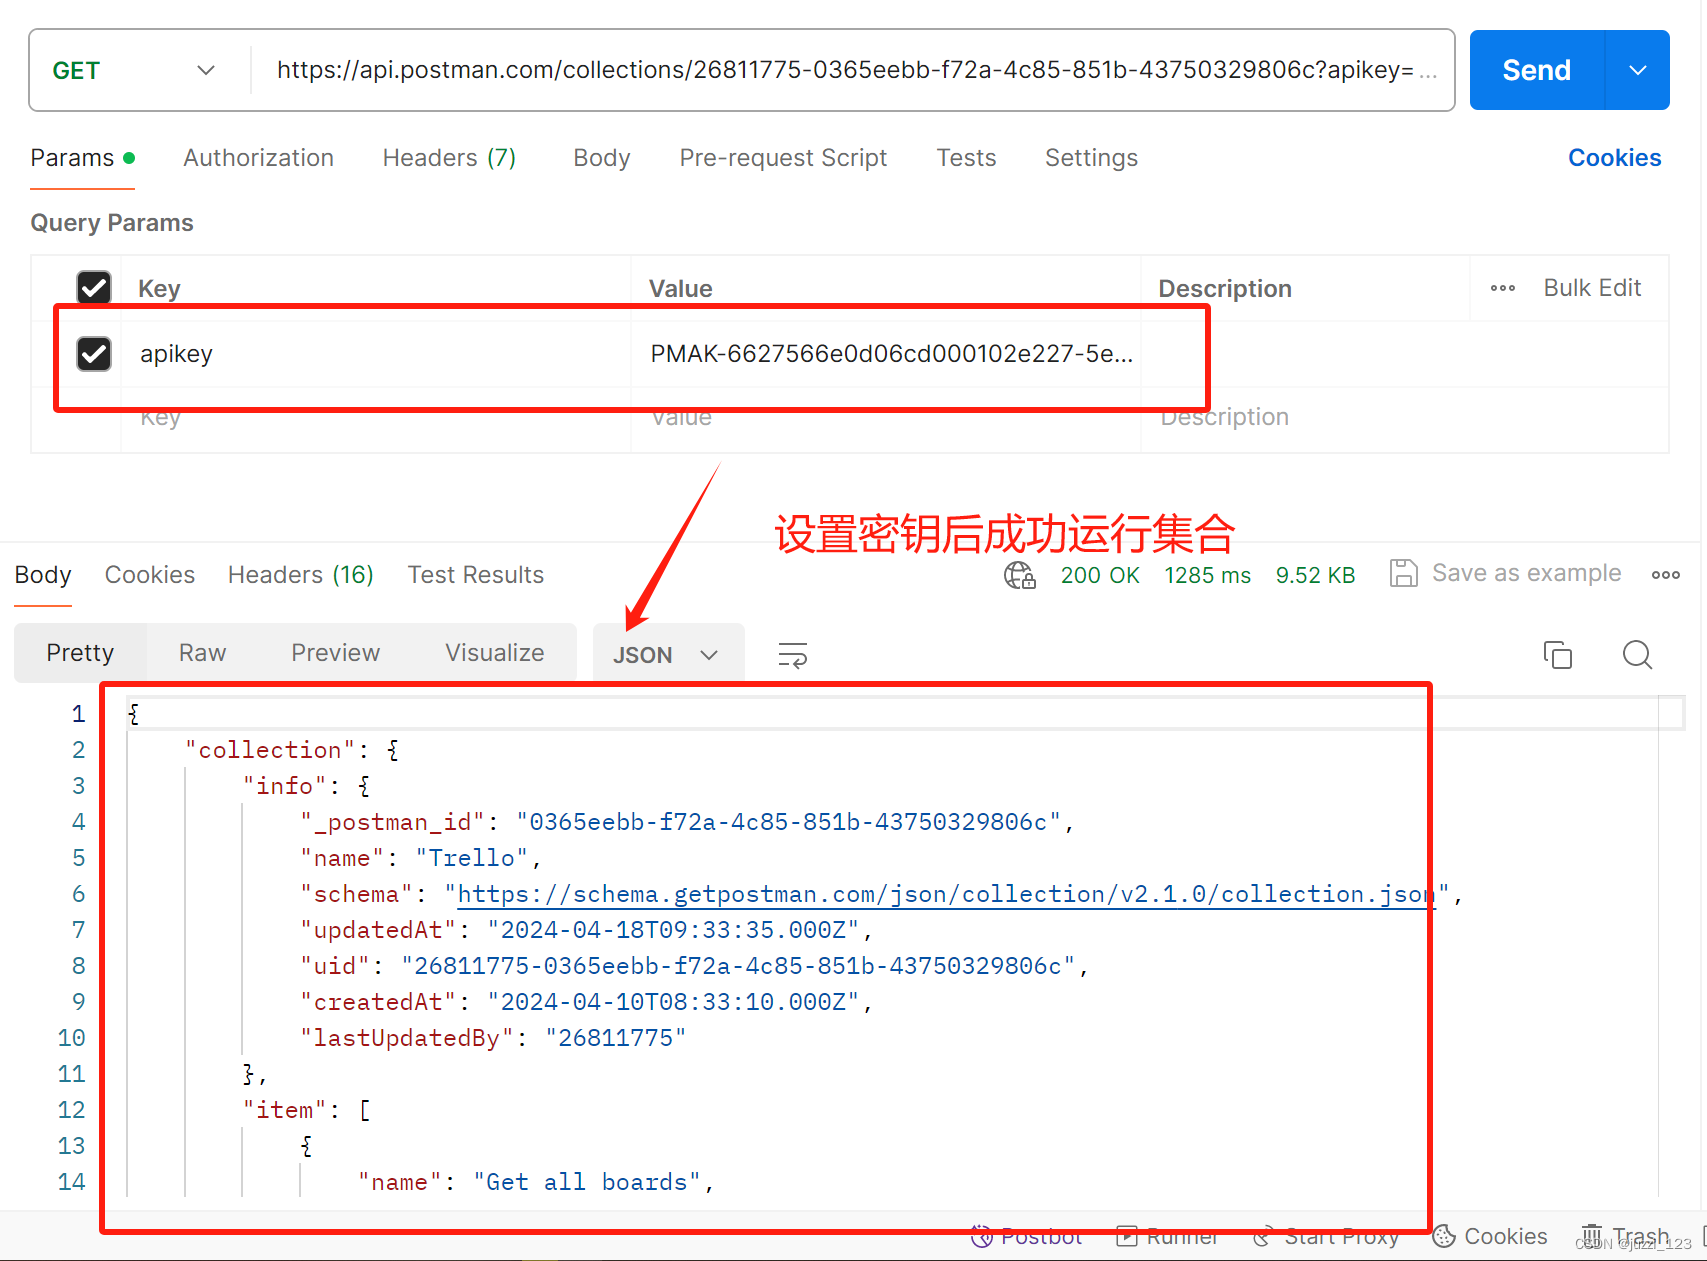Click the _postman_id value string
The image size is (1707, 1261).
(788, 822)
